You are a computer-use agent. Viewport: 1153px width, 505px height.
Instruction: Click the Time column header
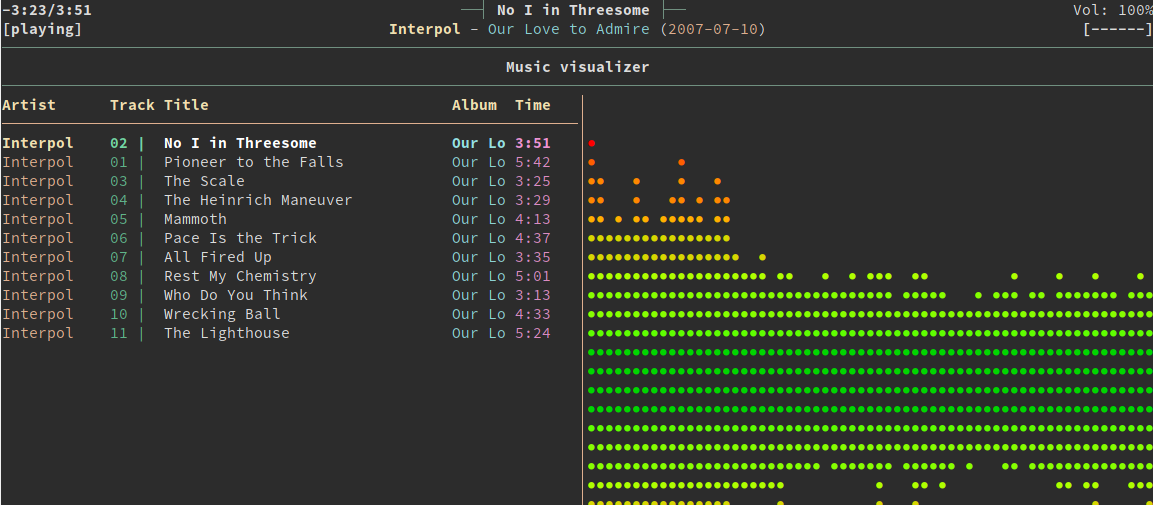pos(533,105)
